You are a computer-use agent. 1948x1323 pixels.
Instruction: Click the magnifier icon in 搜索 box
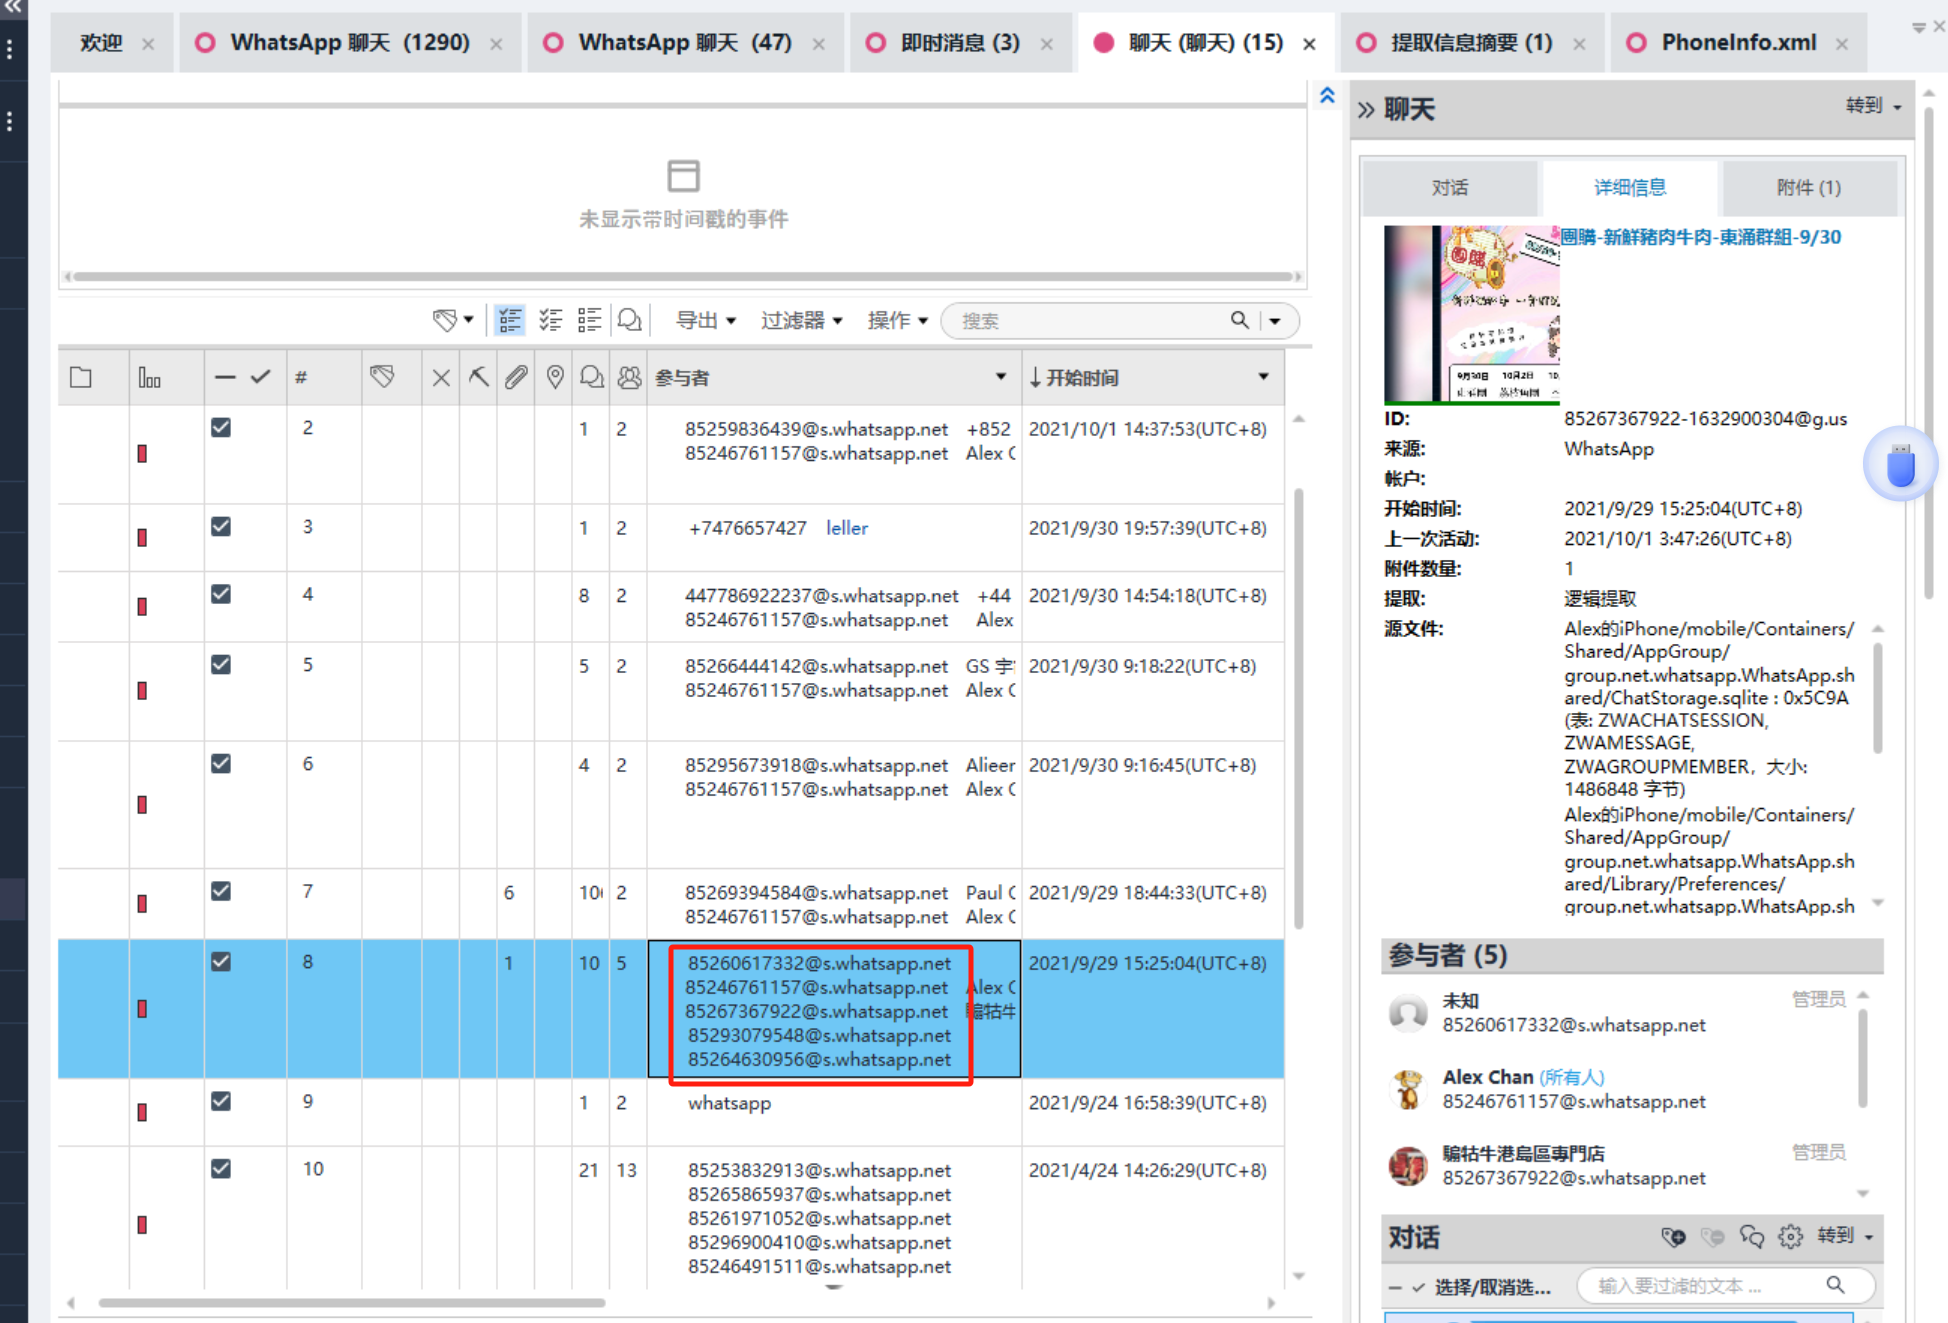point(1239,320)
